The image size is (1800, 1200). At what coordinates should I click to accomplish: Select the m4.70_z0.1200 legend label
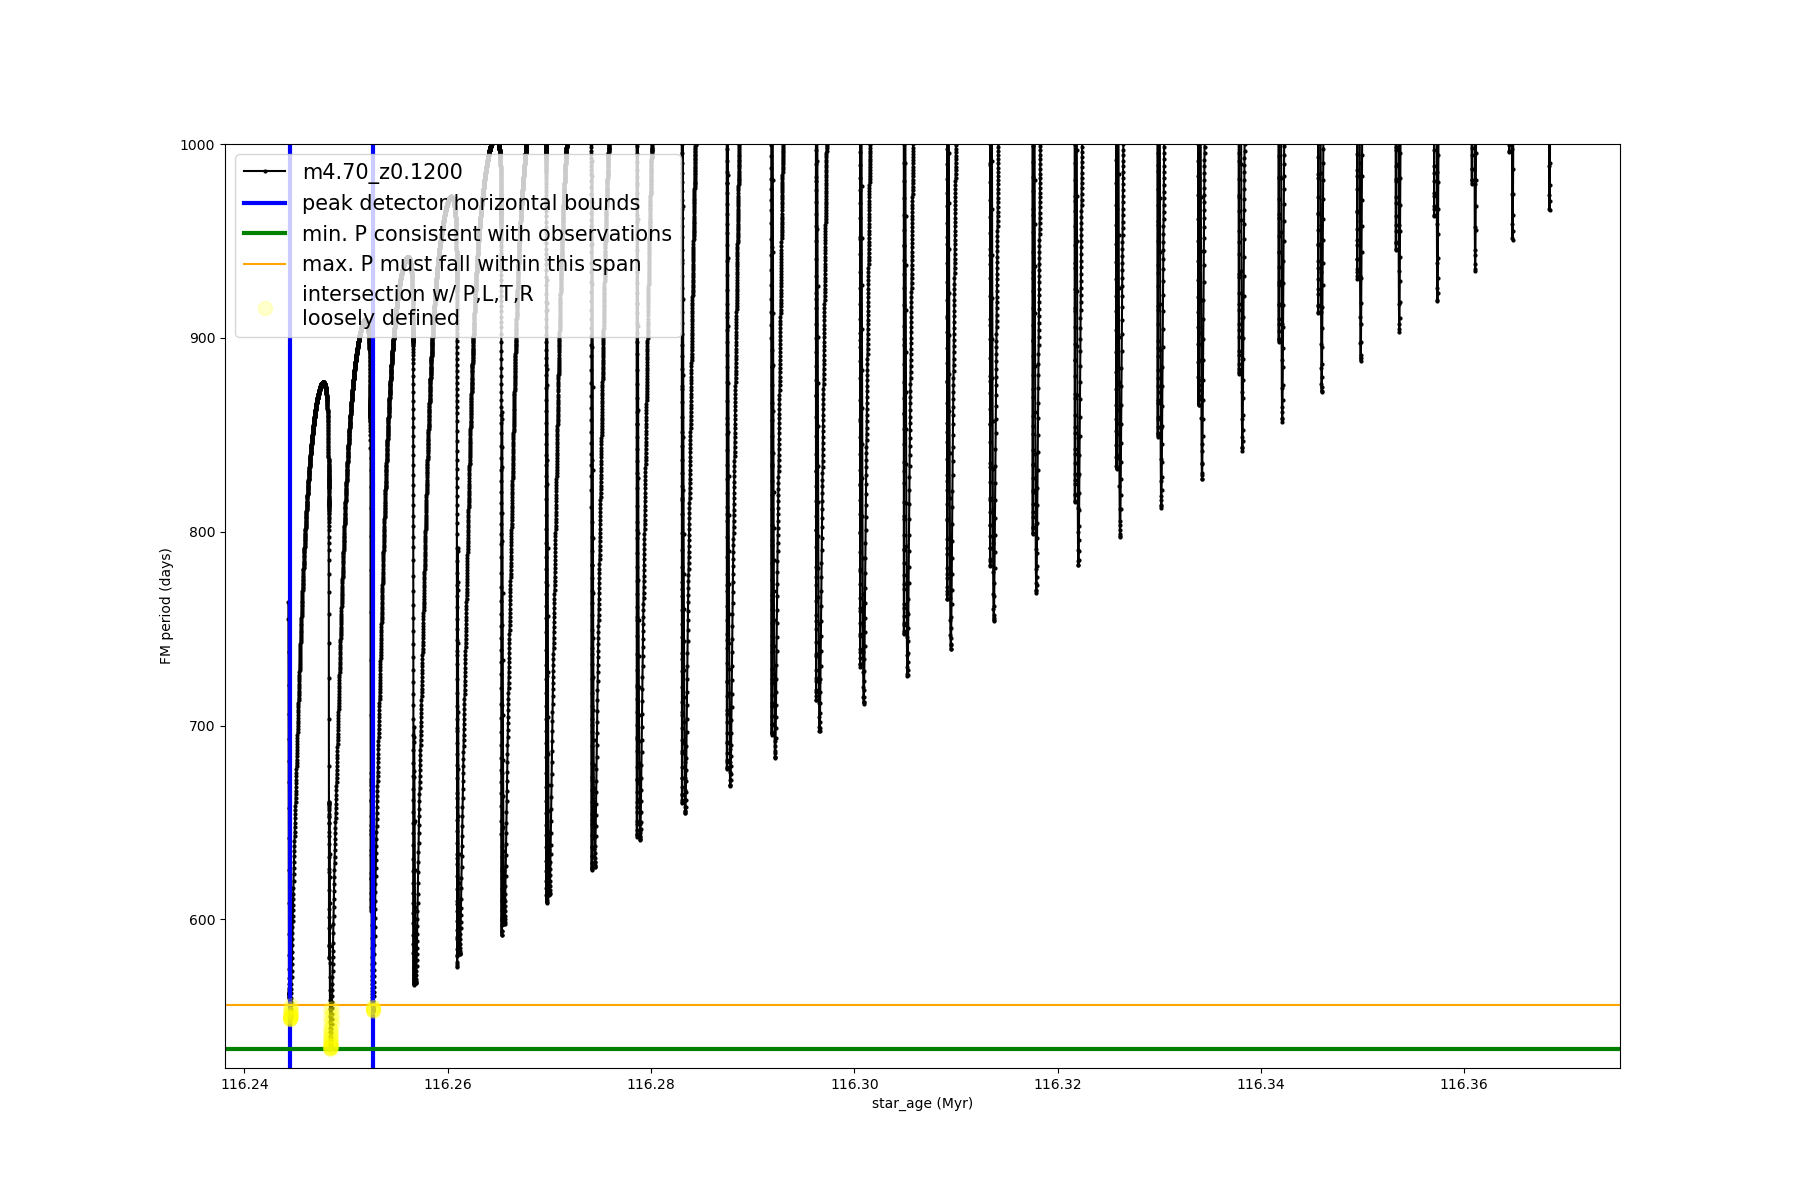382,172
